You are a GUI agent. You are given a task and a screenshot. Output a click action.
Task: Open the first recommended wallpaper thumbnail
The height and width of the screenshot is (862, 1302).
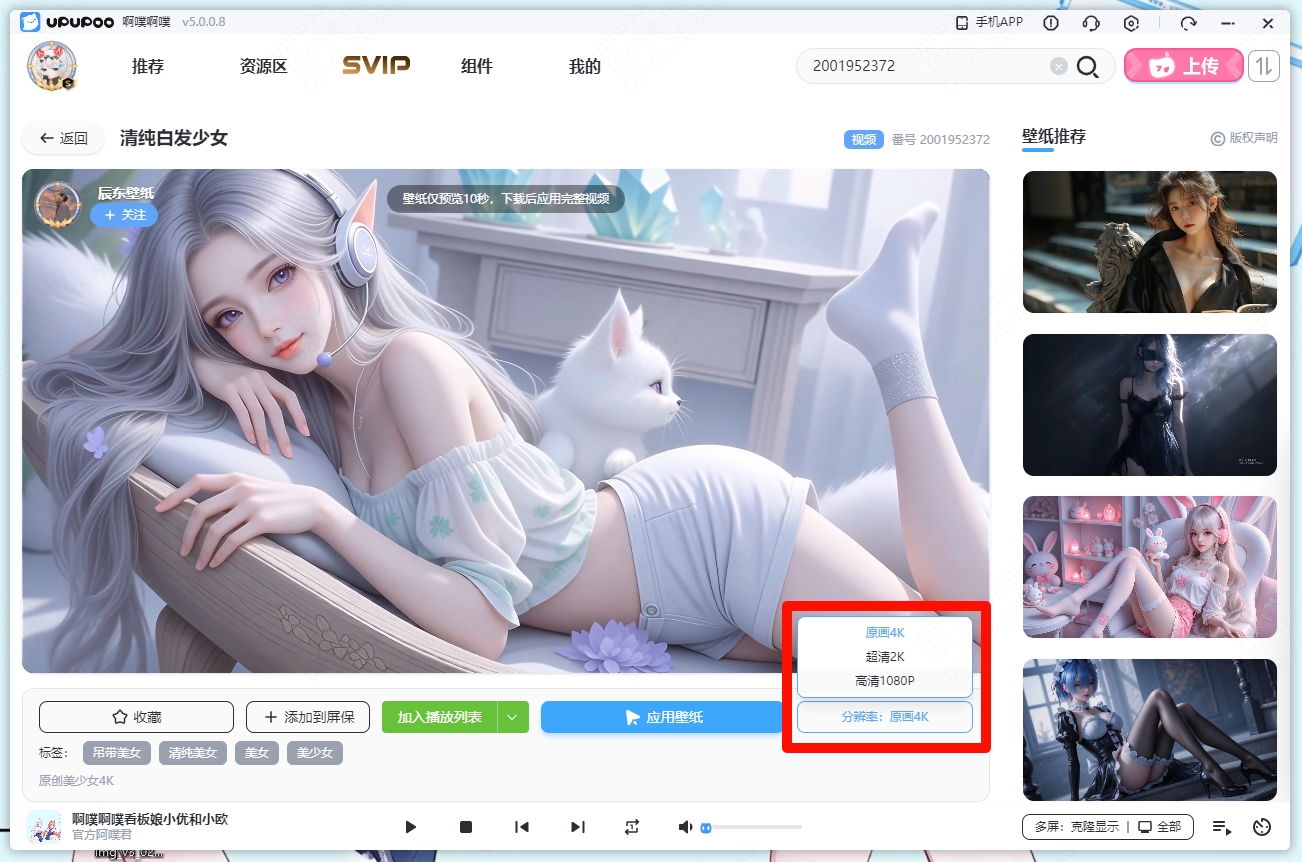(x=1149, y=242)
